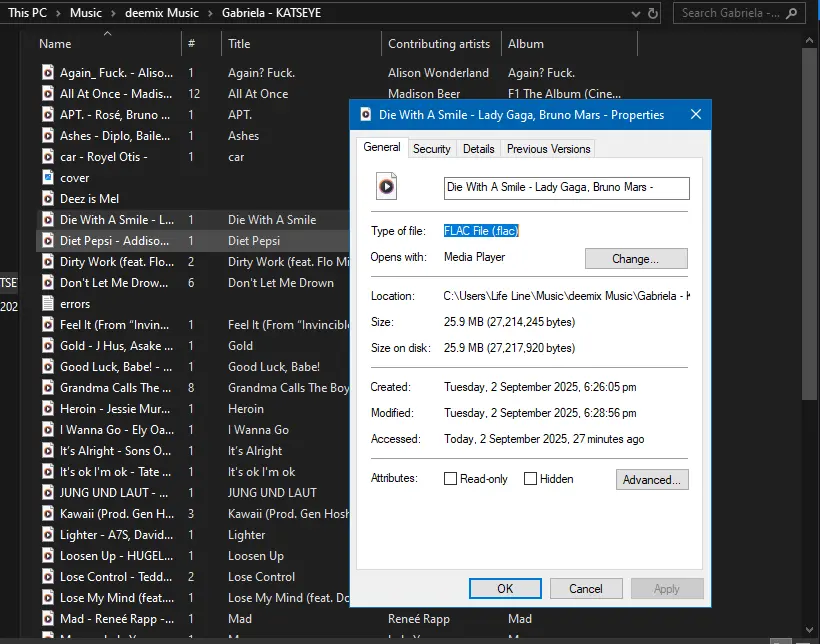Click the JUNG UND LAUT file icon

tap(48, 492)
